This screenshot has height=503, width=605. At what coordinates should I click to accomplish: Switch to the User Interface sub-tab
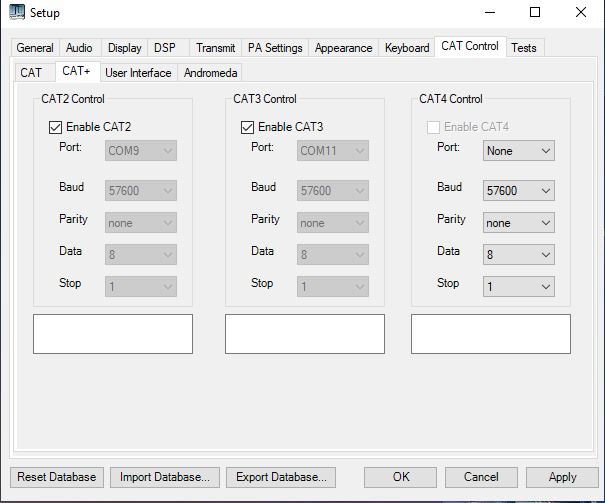click(x=138, y=73)
